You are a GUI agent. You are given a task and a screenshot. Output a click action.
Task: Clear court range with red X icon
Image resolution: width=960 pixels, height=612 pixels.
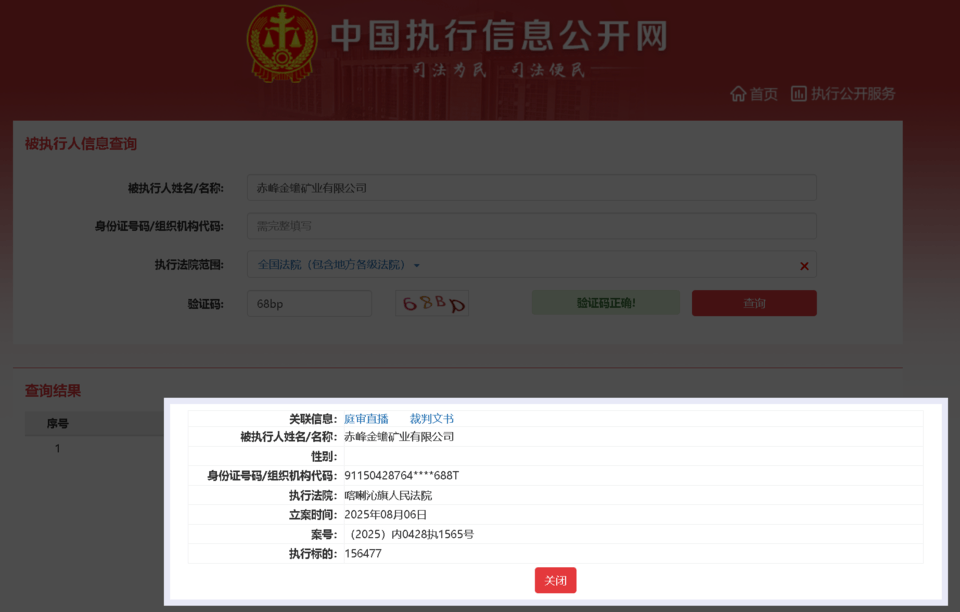click(804, 266)
